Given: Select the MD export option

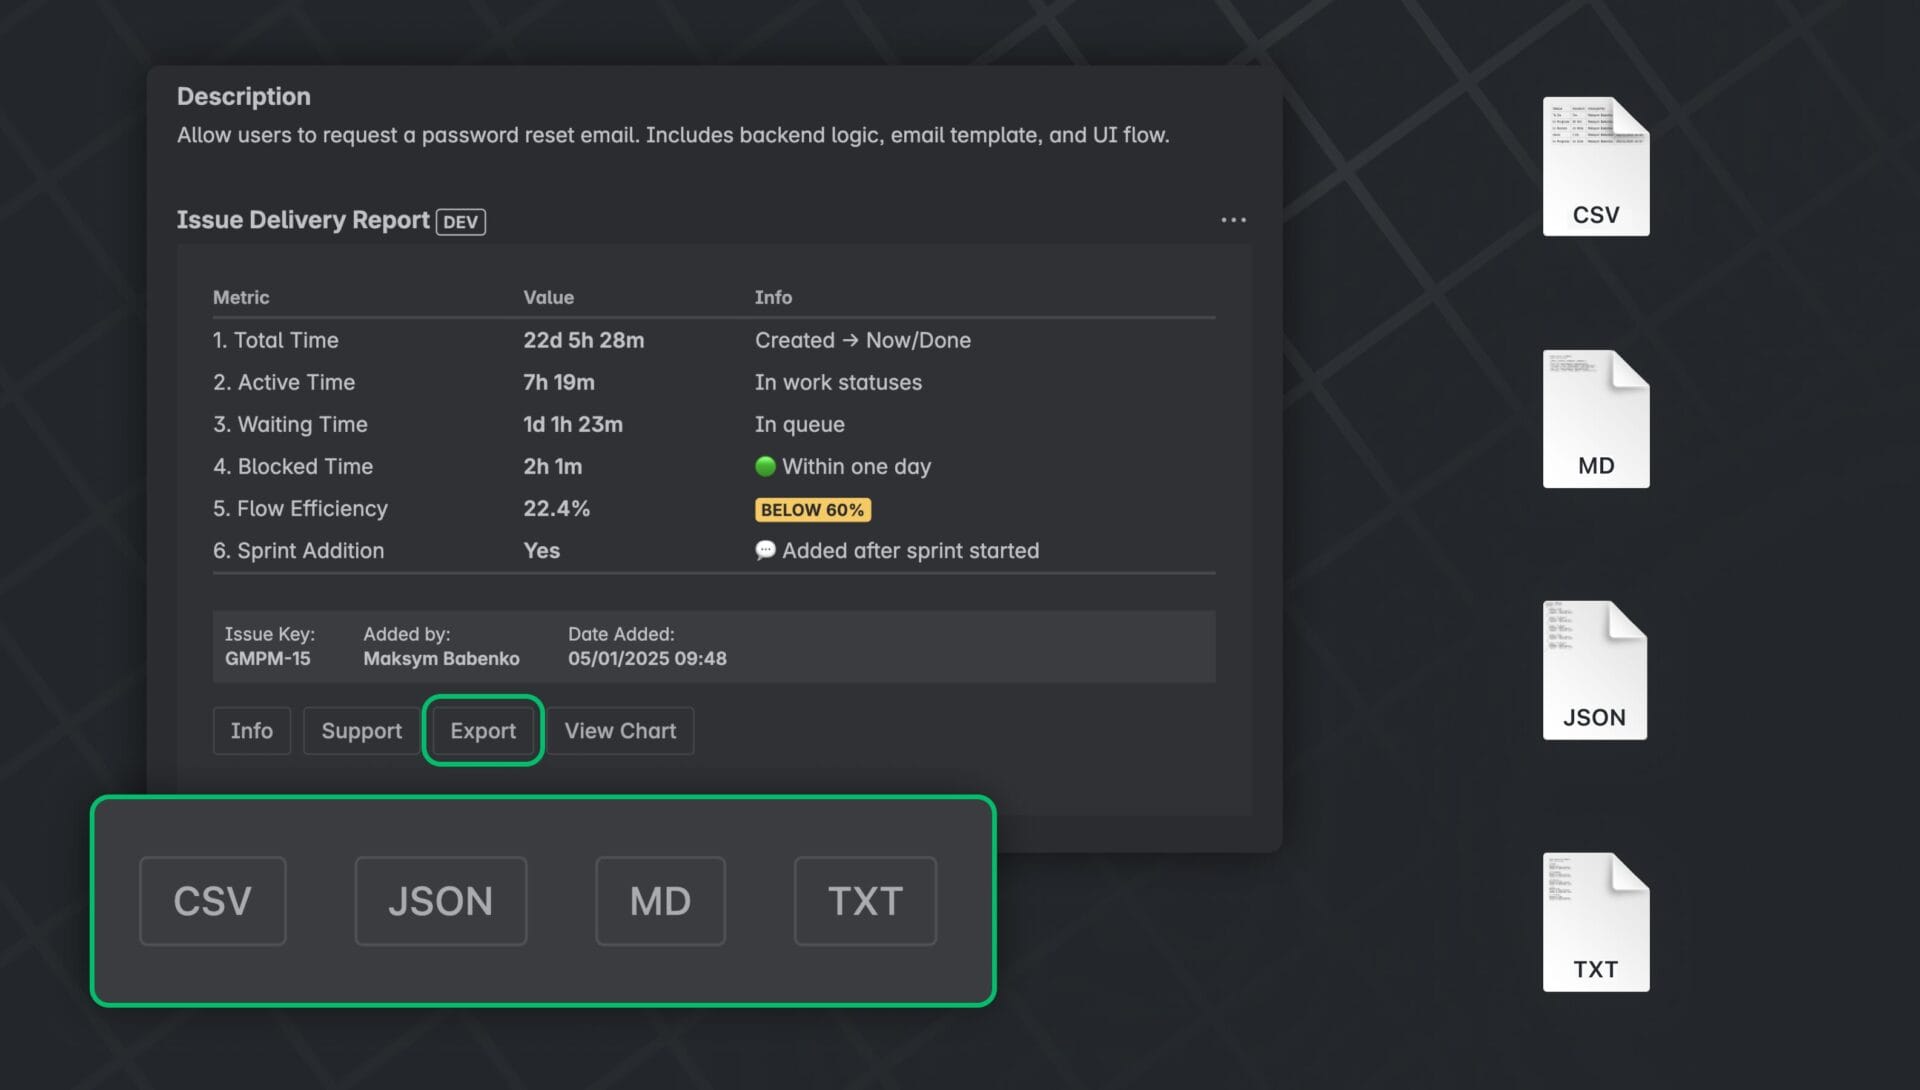Looking at the screenshot, I should [x=660, y=901].
